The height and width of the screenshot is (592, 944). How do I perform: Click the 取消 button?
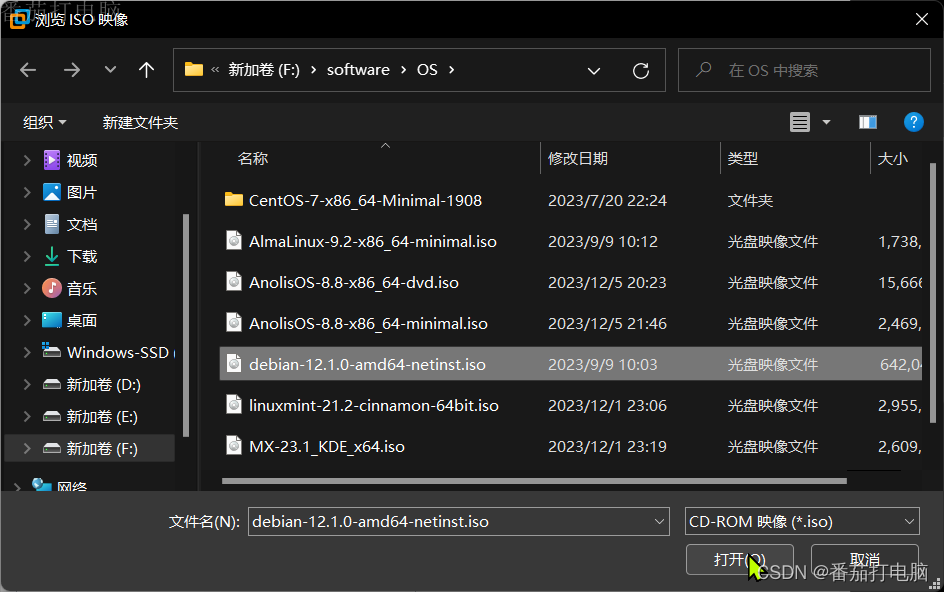pos(865,559)
